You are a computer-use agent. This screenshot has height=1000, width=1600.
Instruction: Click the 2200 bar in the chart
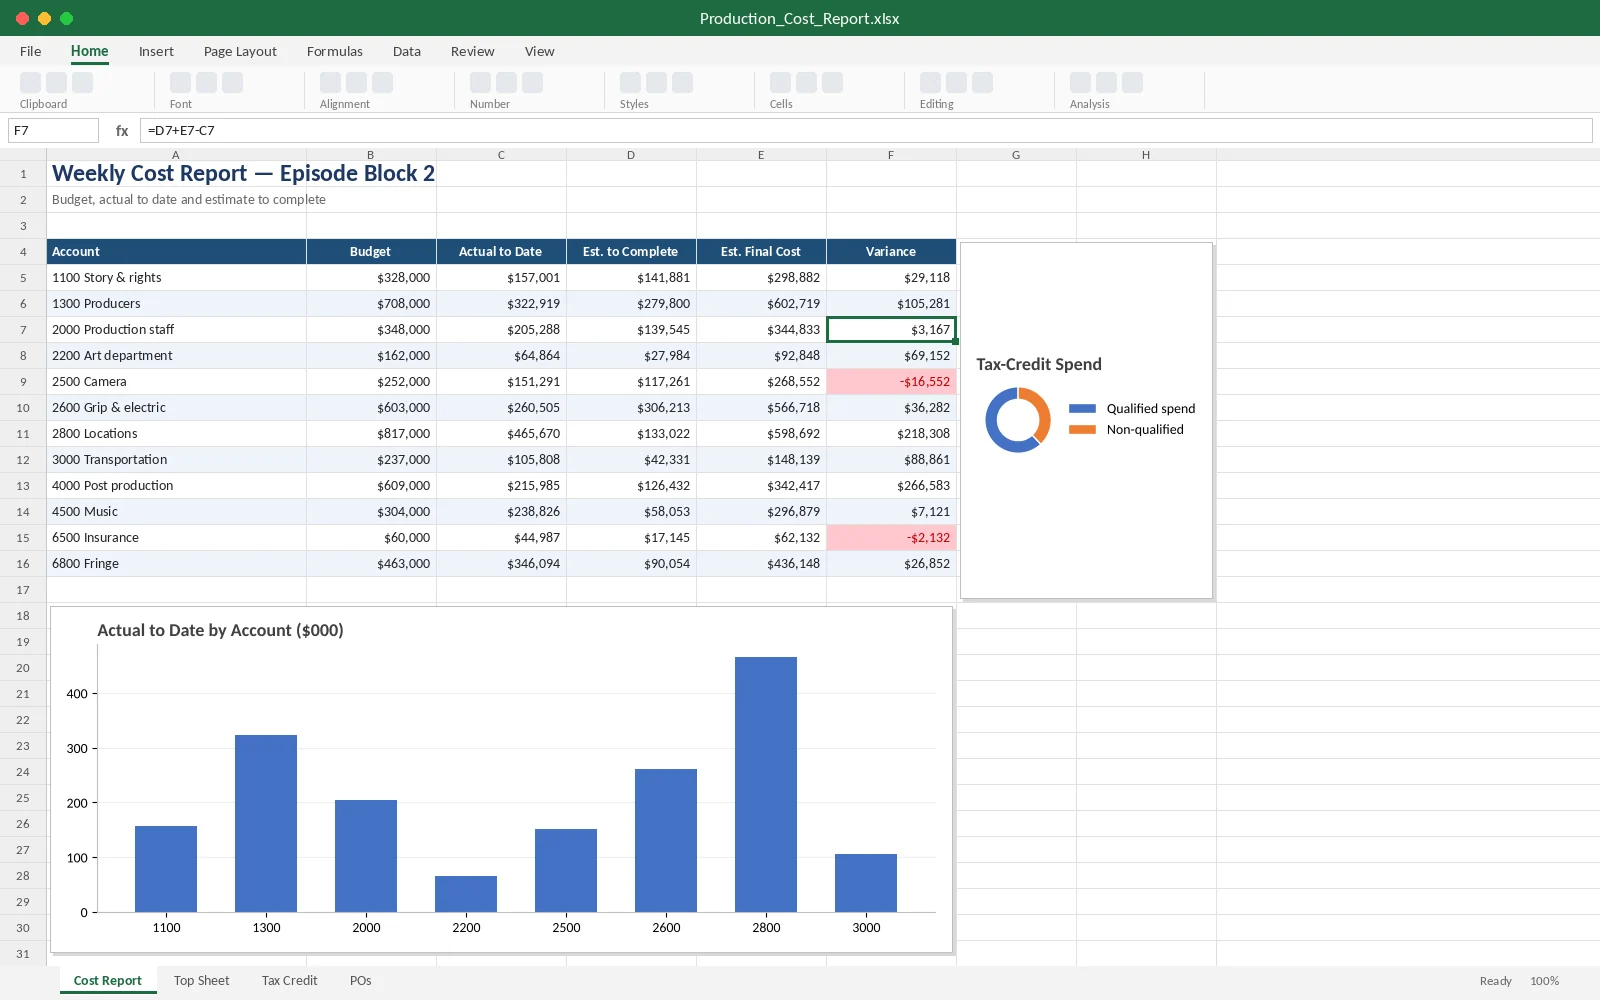[466, 894]
